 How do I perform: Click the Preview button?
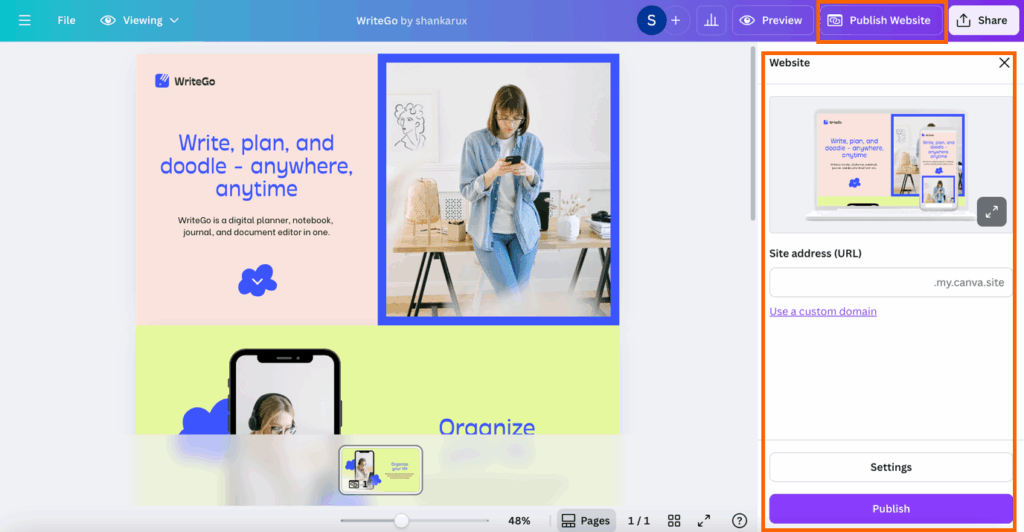click(x=772, y=20)
